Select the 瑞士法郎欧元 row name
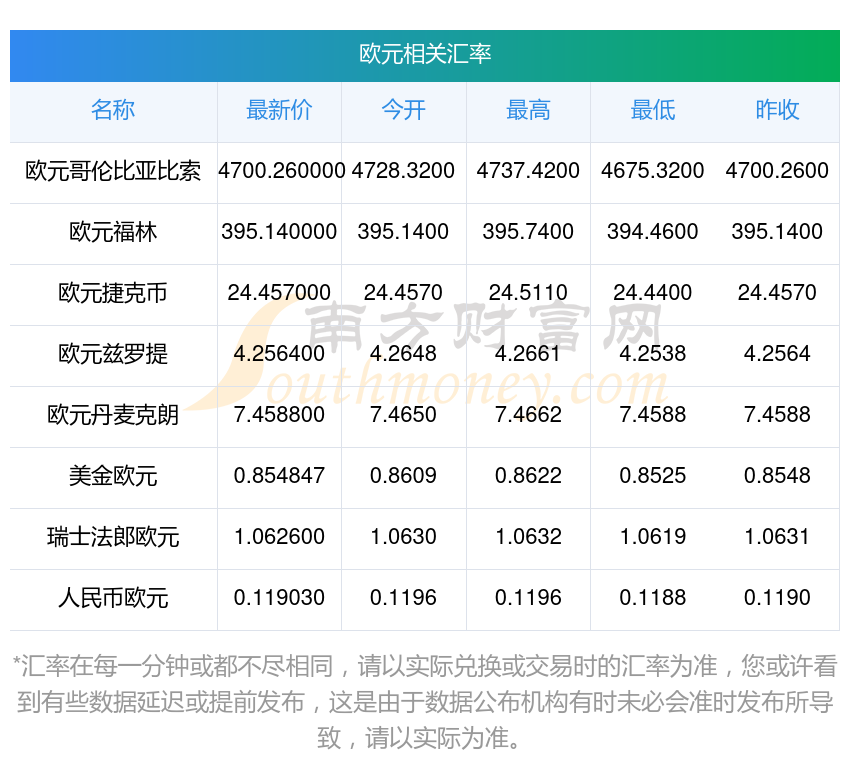This screenshot has width=850, height=769. click(x=113, y=537)
